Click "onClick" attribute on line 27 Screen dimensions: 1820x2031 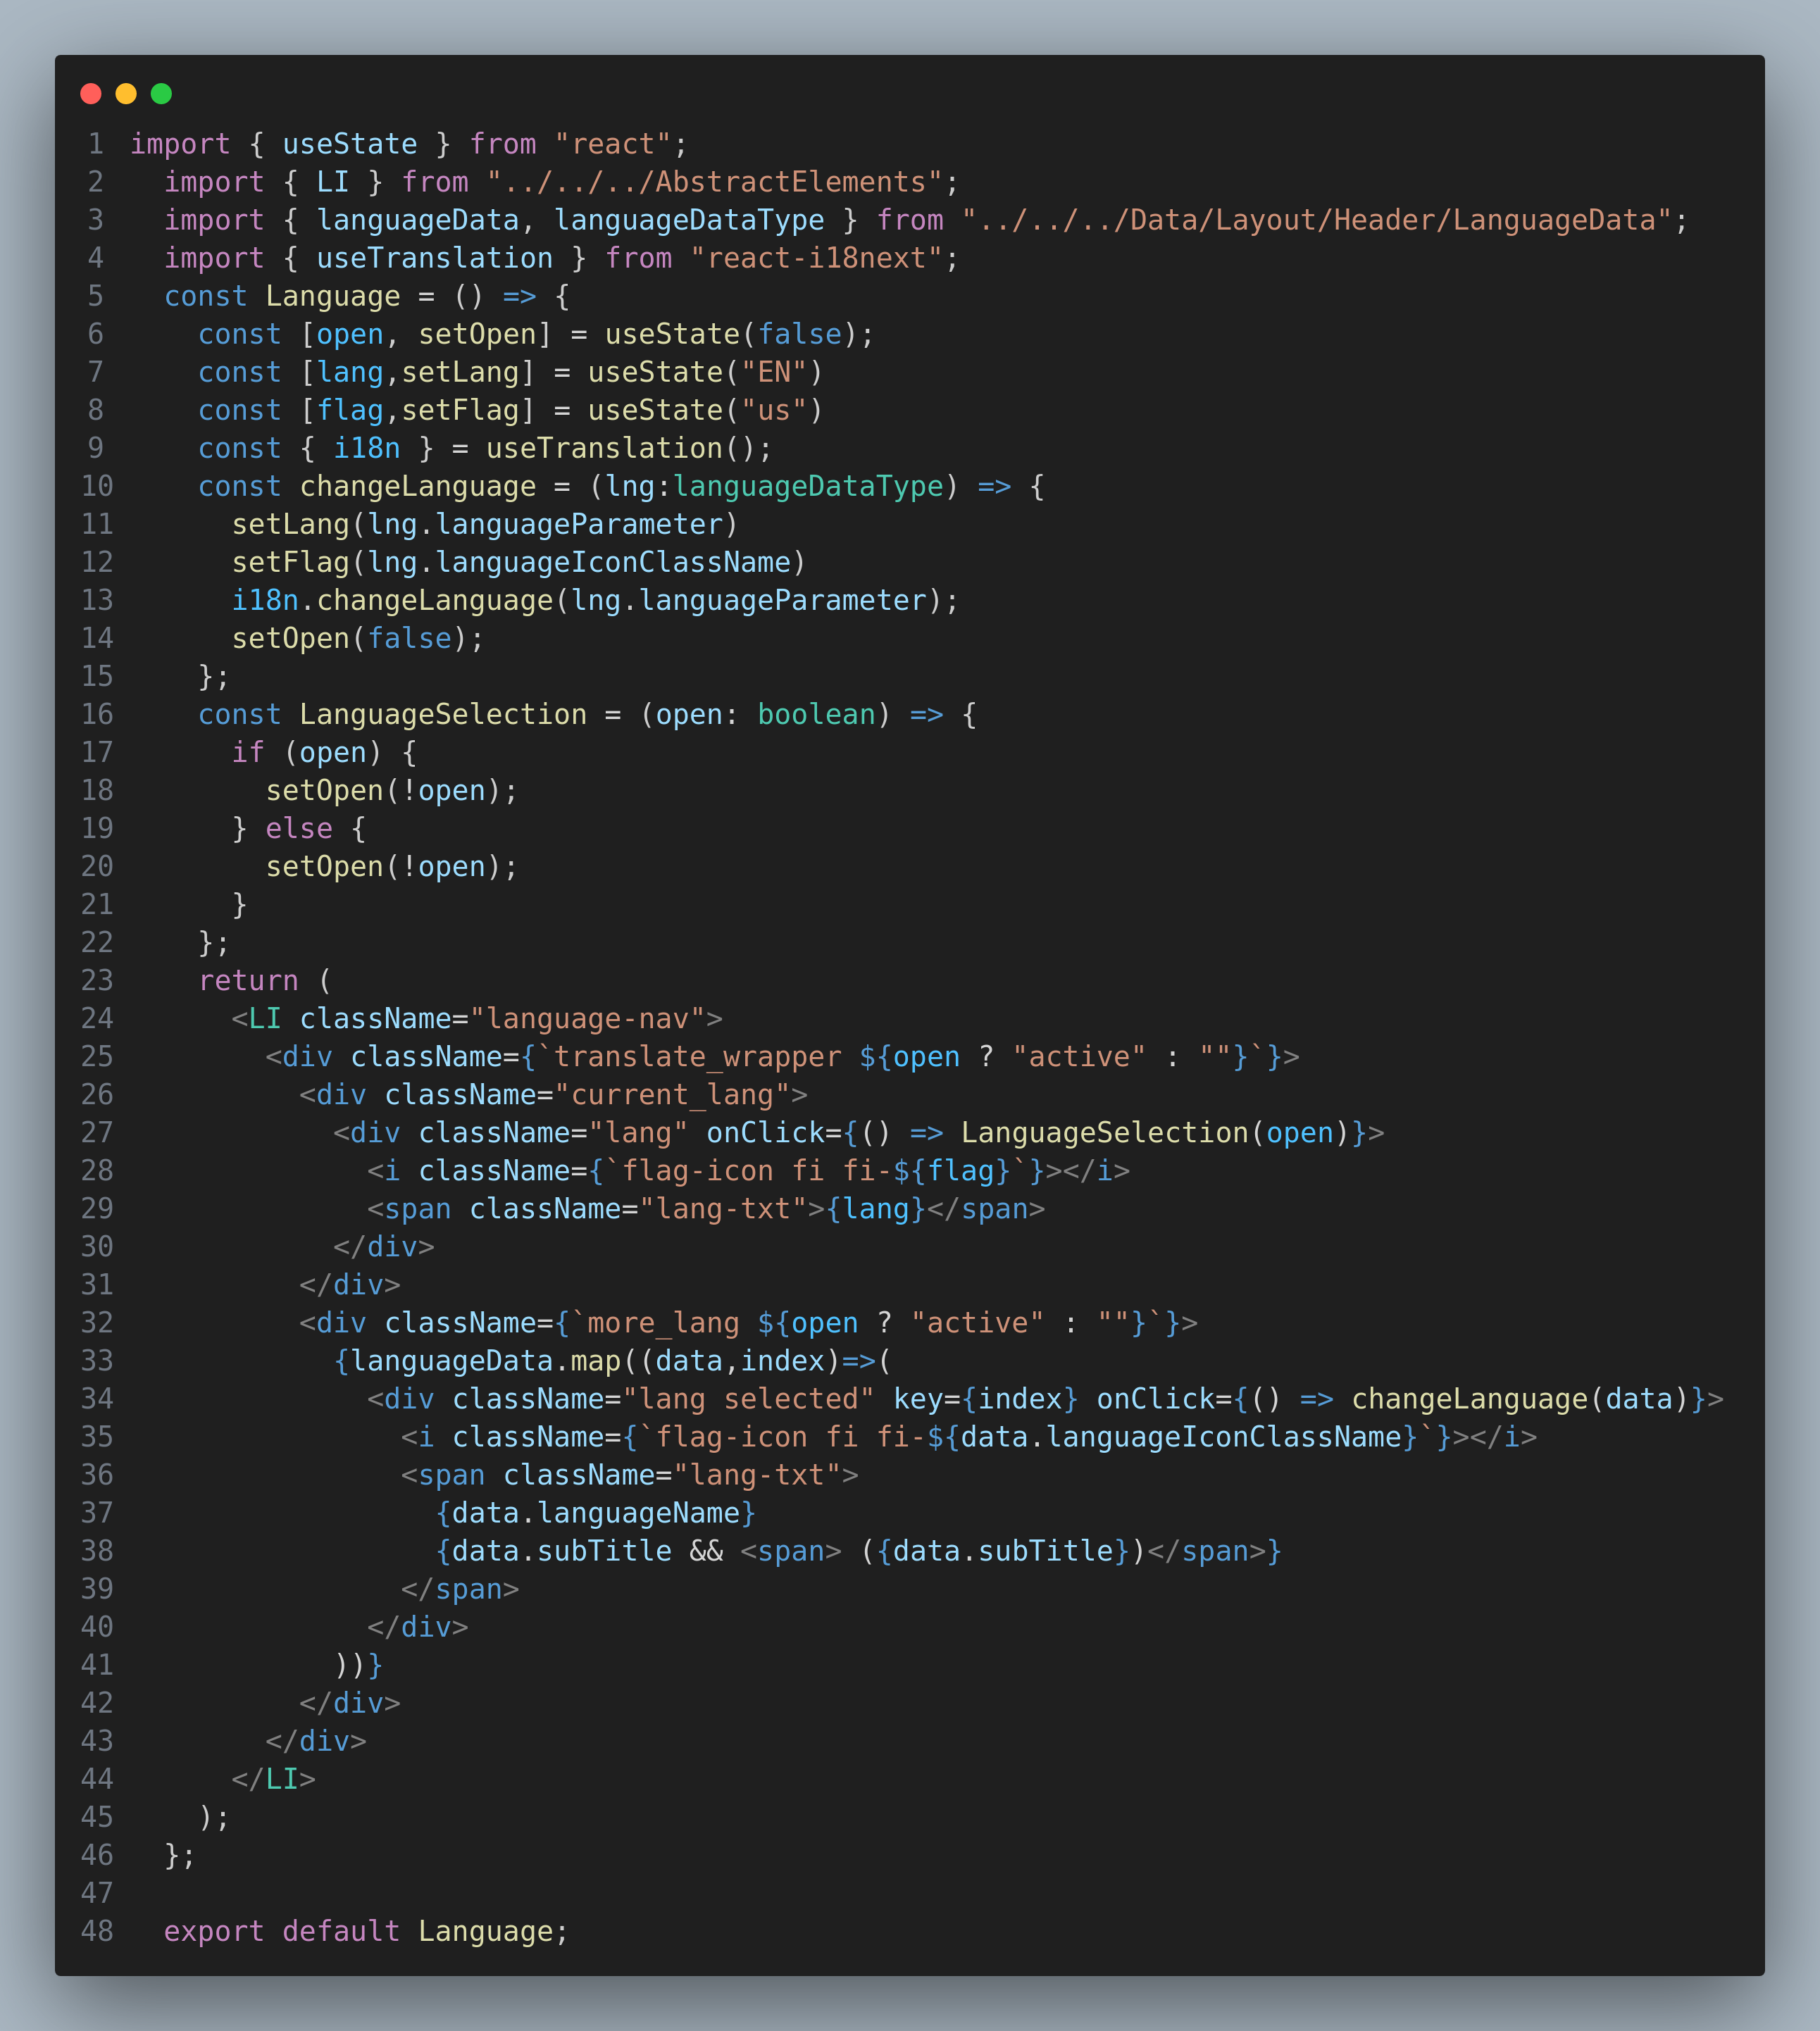coord(765,1132)
